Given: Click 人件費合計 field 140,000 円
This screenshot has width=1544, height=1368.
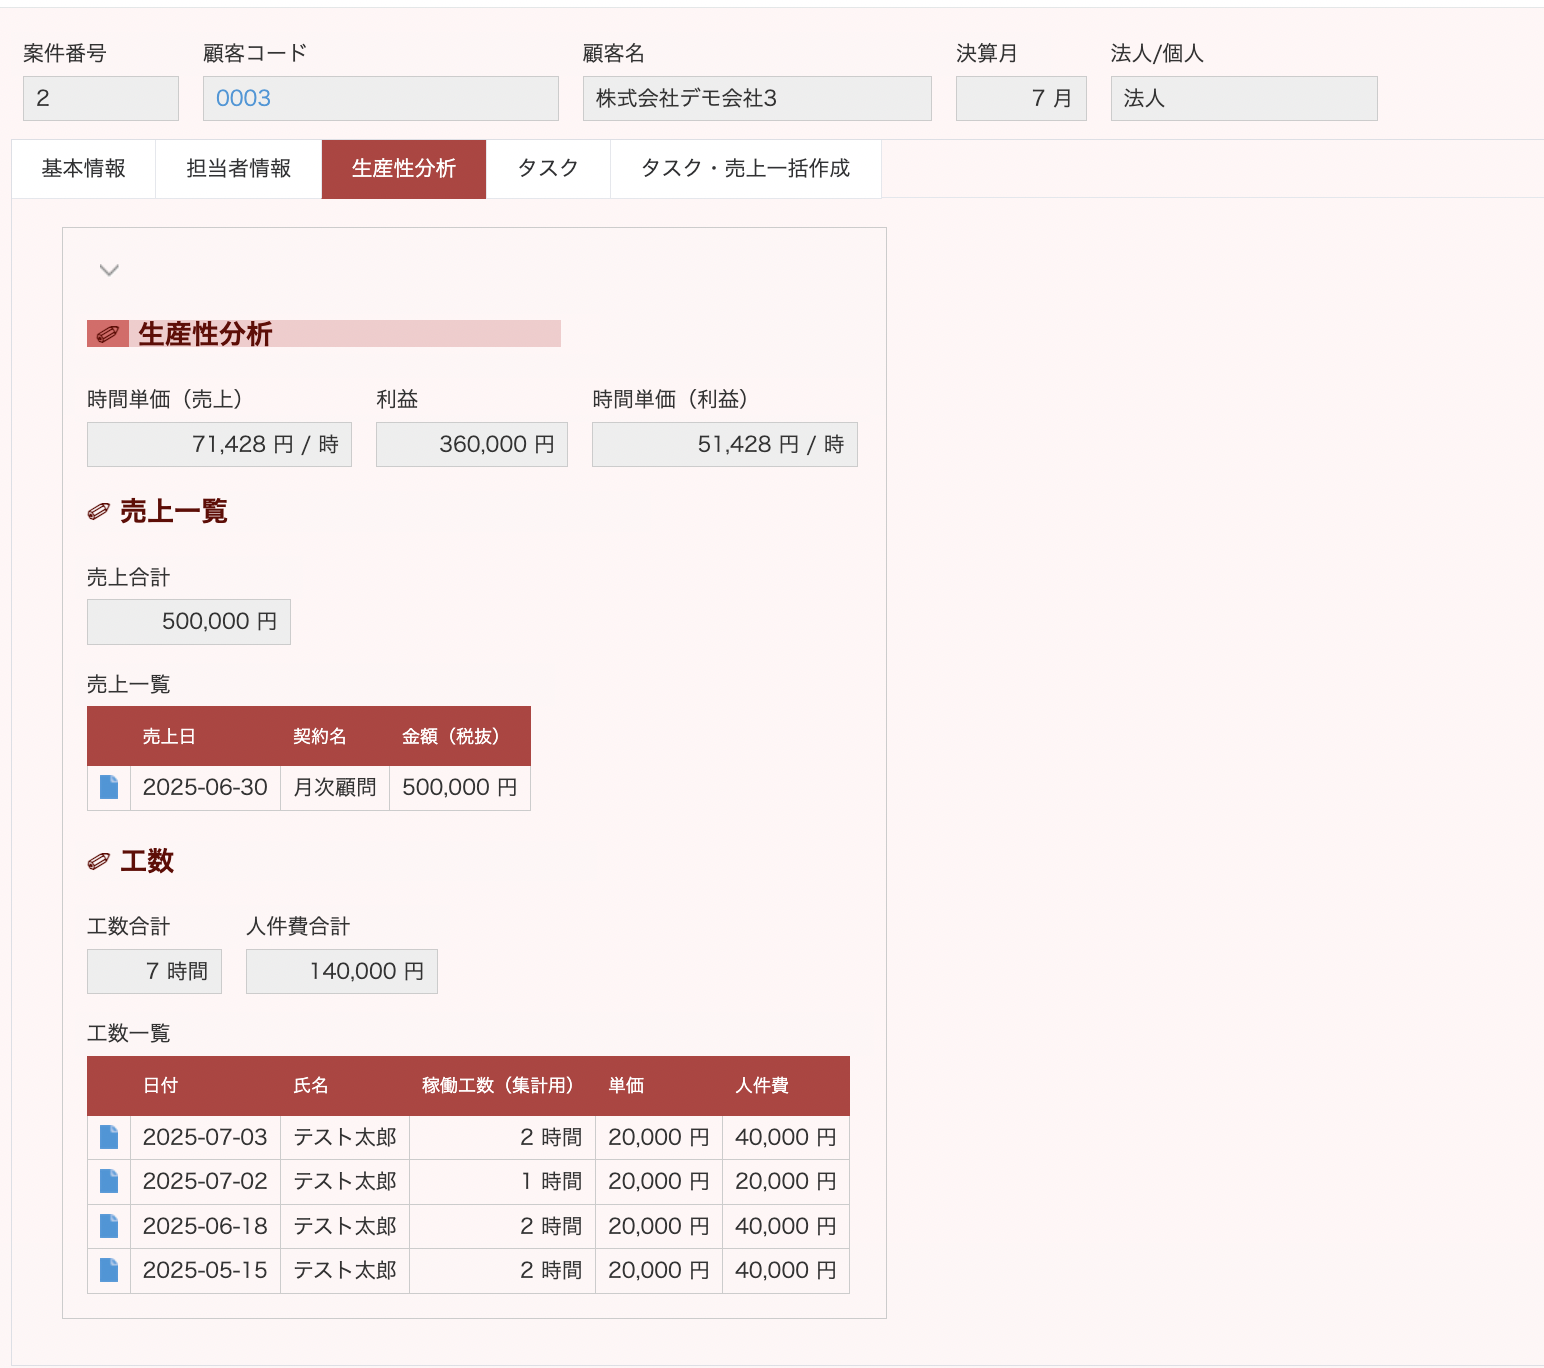Looking at the screenshot, I should [x=342, y=971].
